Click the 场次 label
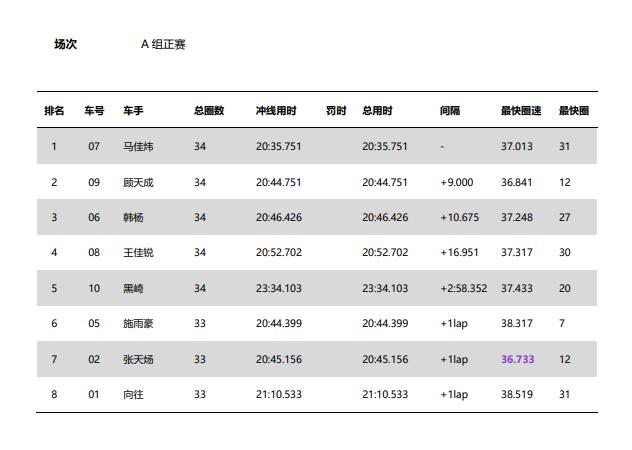The image size is (632, 450). 66,44
